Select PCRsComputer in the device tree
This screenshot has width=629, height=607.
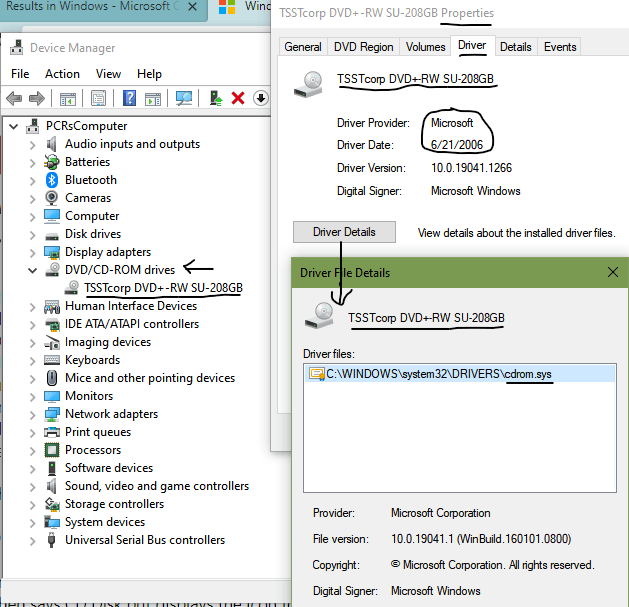coord(87,126)
